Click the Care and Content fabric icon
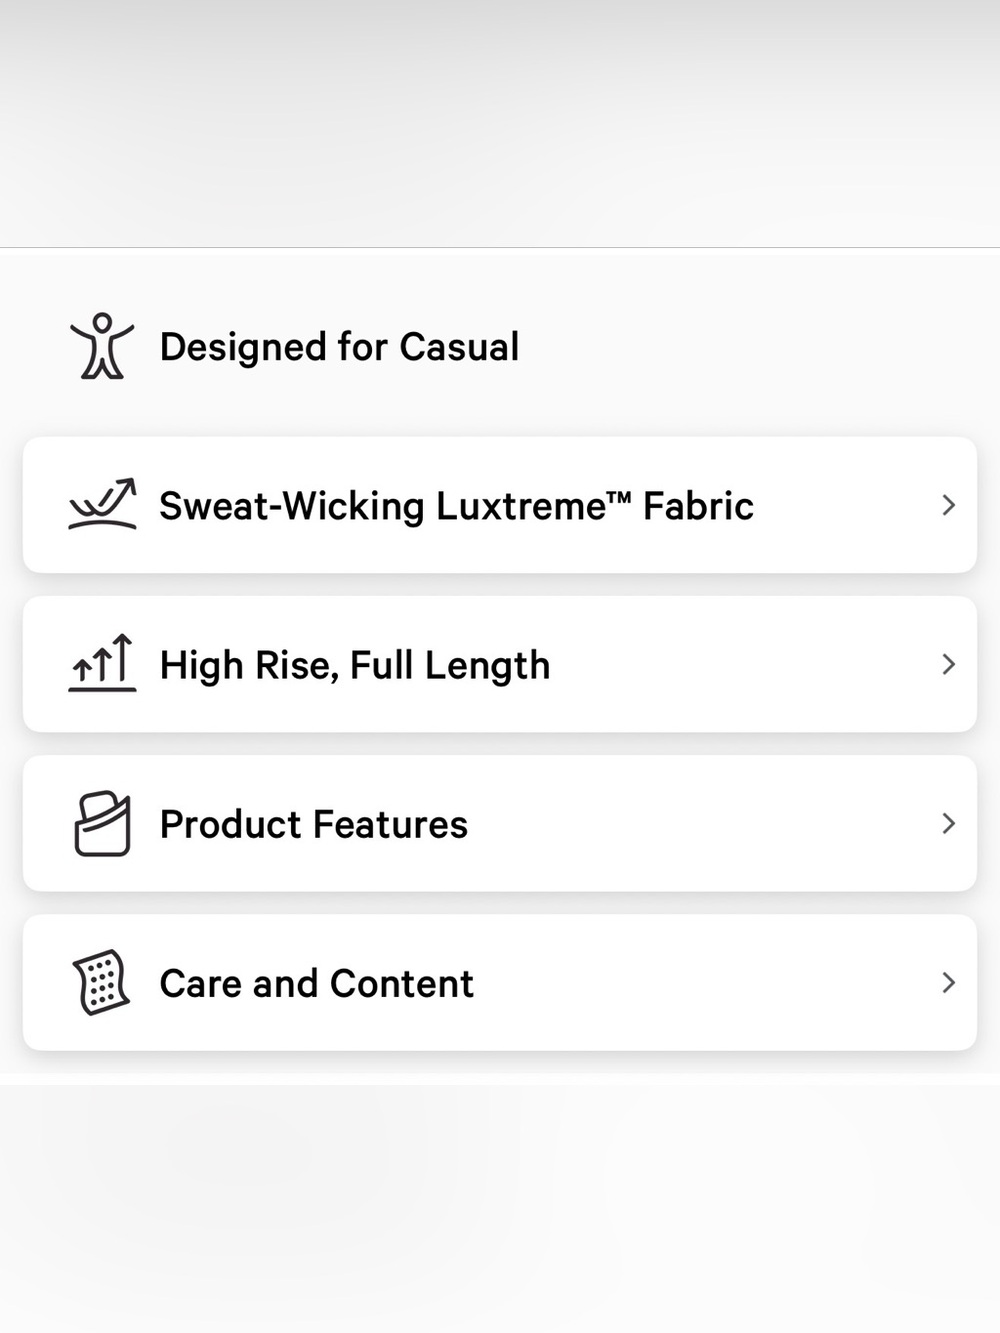1000x1333 pixels. click(x=101, y=982)
